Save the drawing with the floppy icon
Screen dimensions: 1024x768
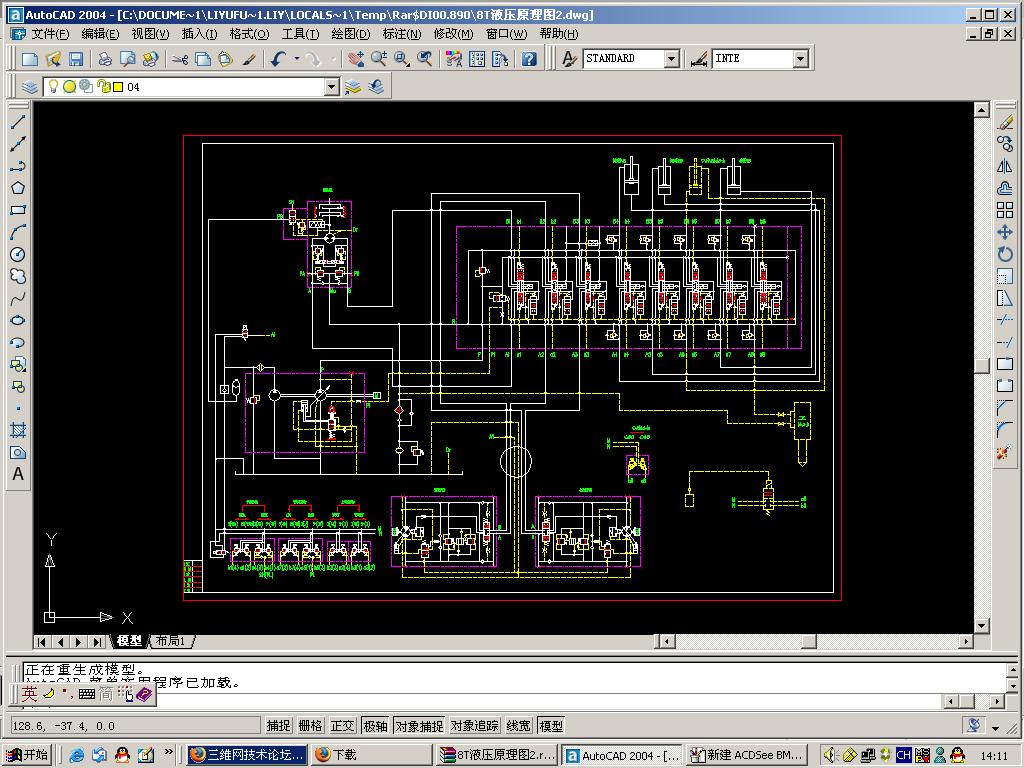76,59
